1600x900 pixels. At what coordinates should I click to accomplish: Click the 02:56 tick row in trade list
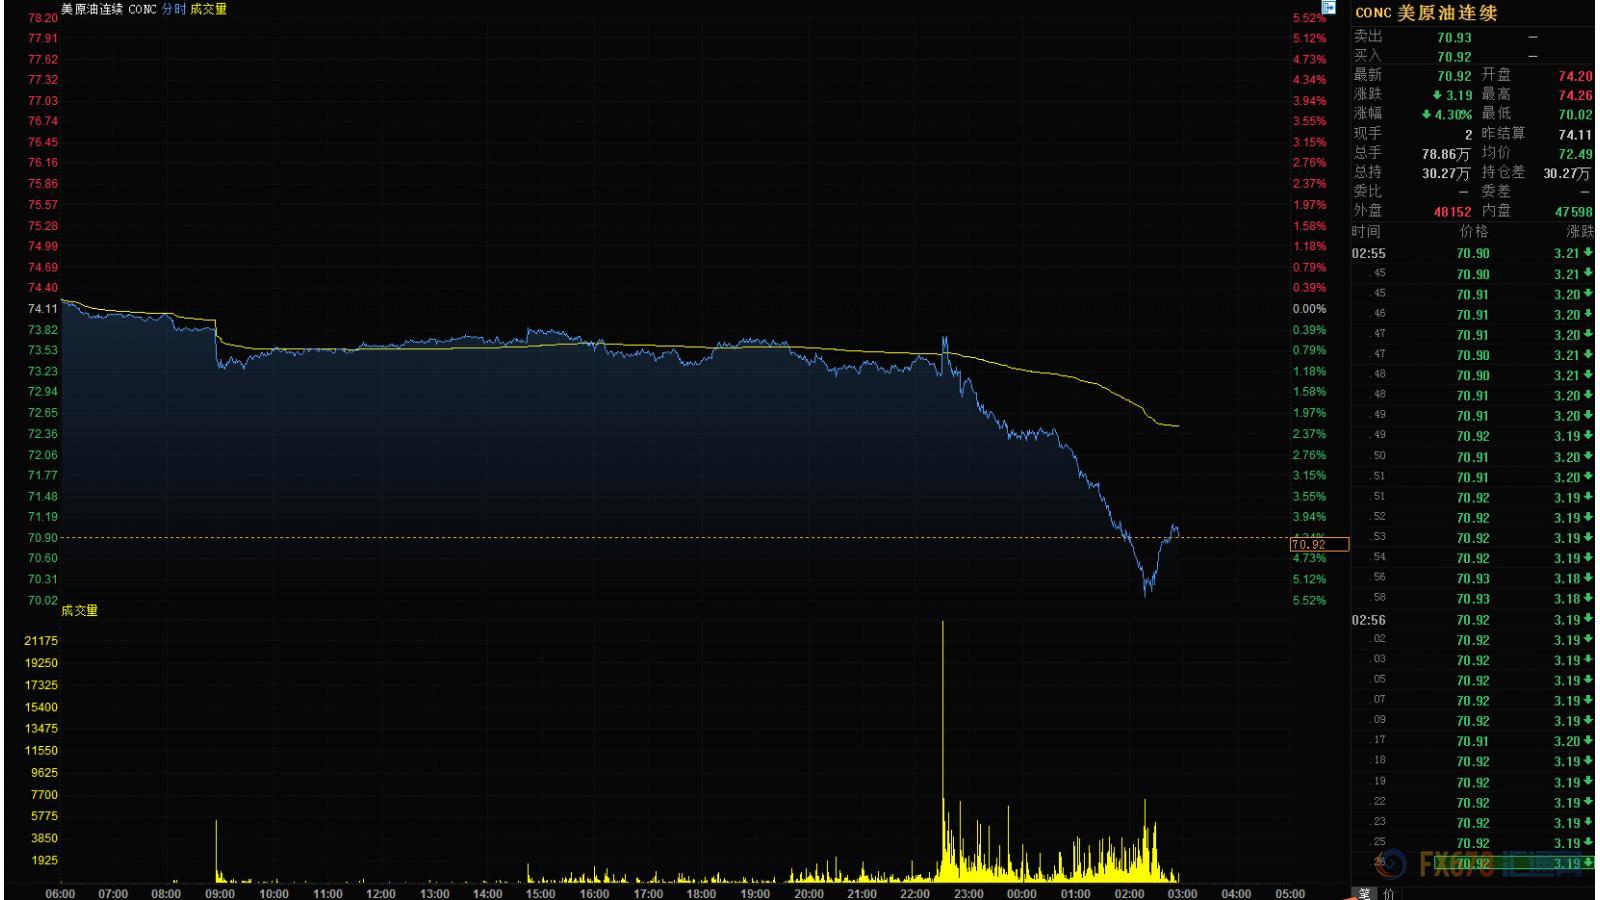(1472, 620)
